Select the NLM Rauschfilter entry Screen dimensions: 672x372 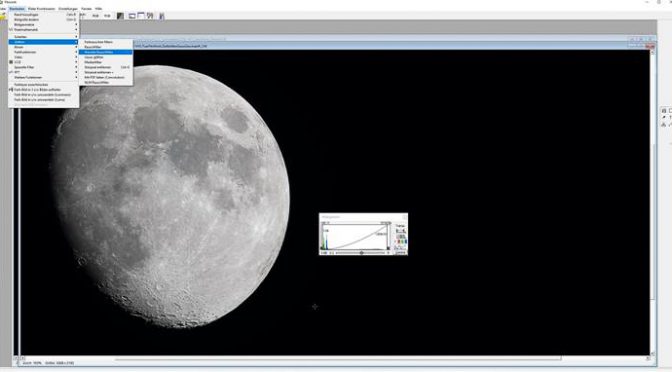click(105, 82)
